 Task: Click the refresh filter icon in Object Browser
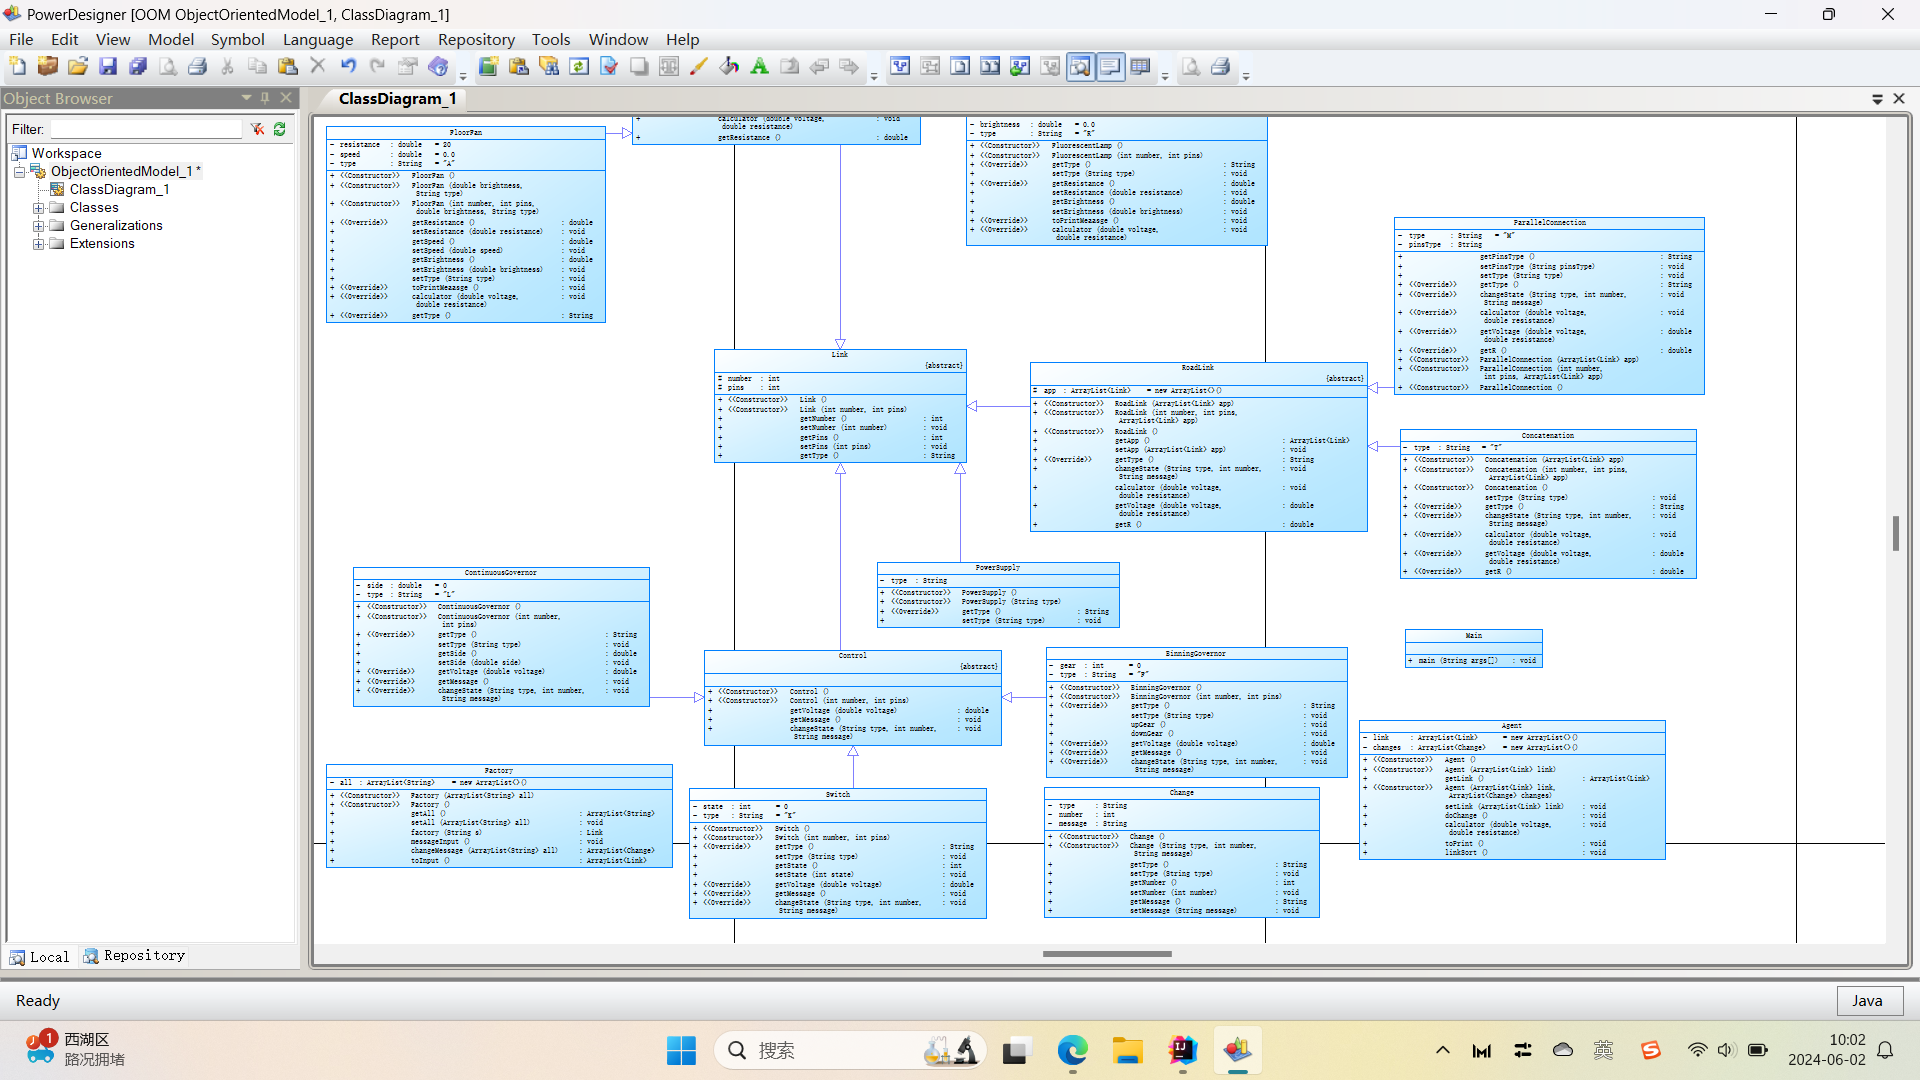[x=280, y=129]
